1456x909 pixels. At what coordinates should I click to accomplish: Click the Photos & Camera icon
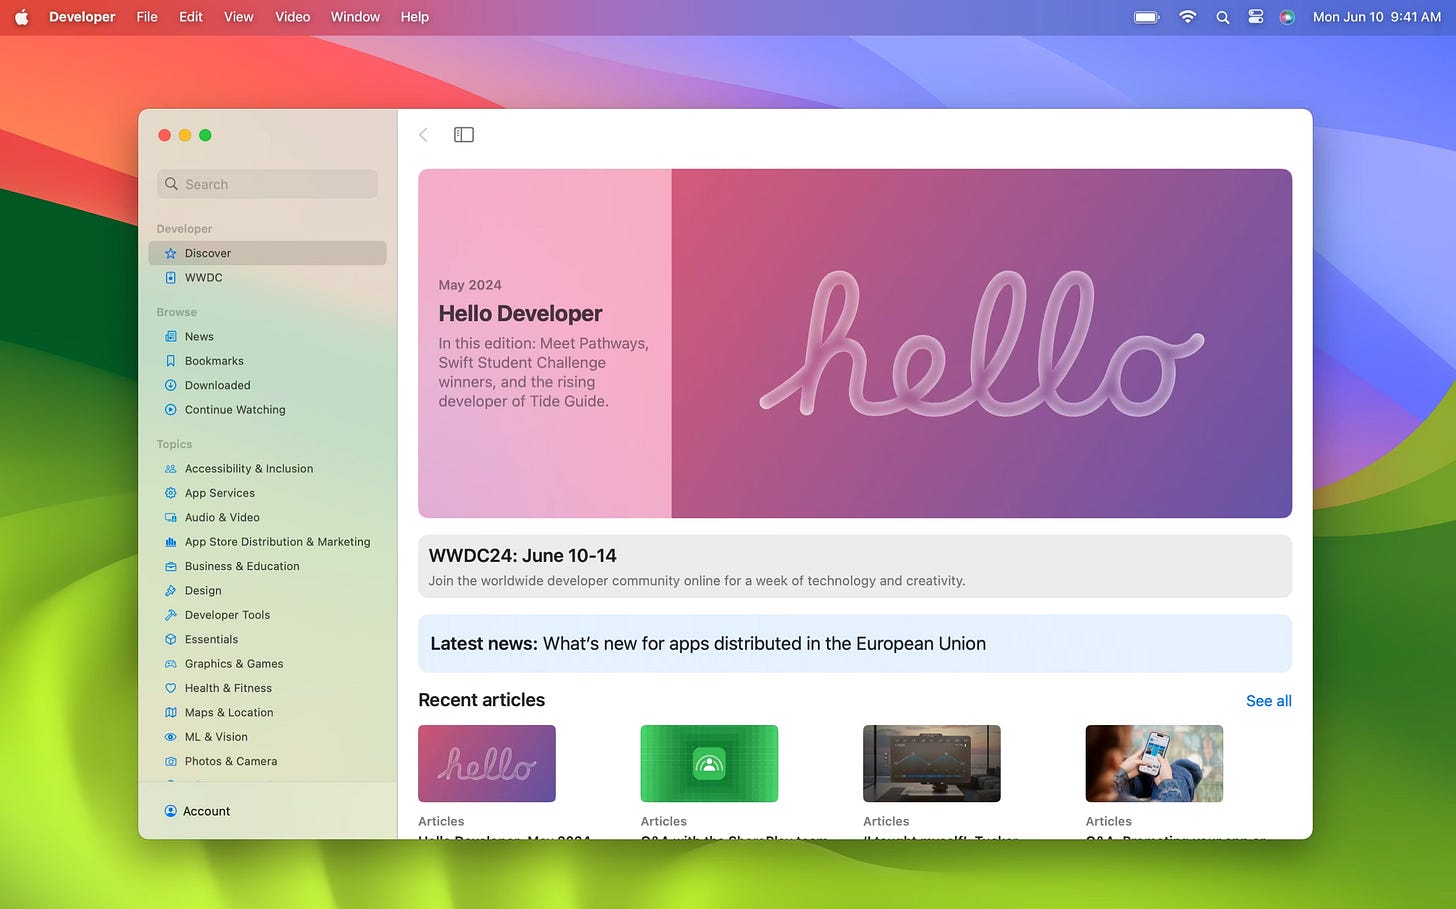(x=170, y=762)
